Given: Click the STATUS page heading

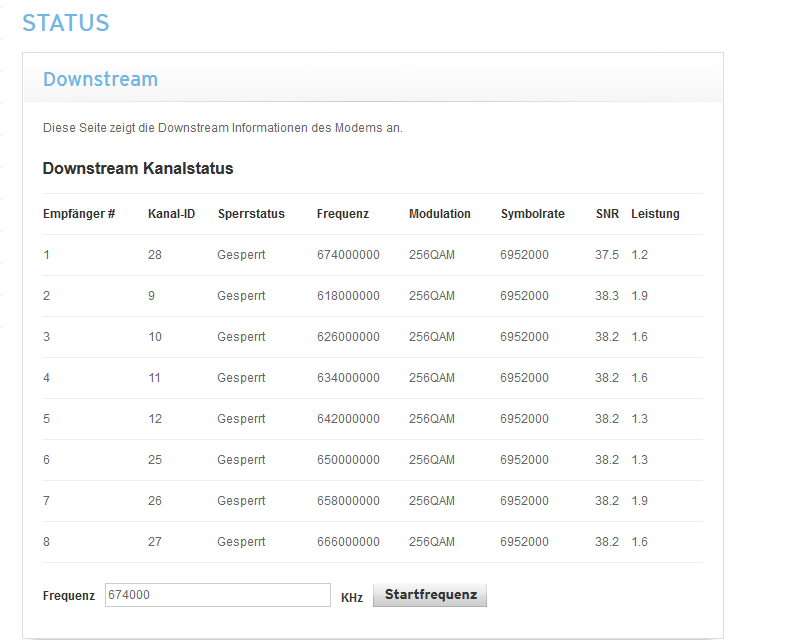Looking at the screenshot, I should click(66, 23).
